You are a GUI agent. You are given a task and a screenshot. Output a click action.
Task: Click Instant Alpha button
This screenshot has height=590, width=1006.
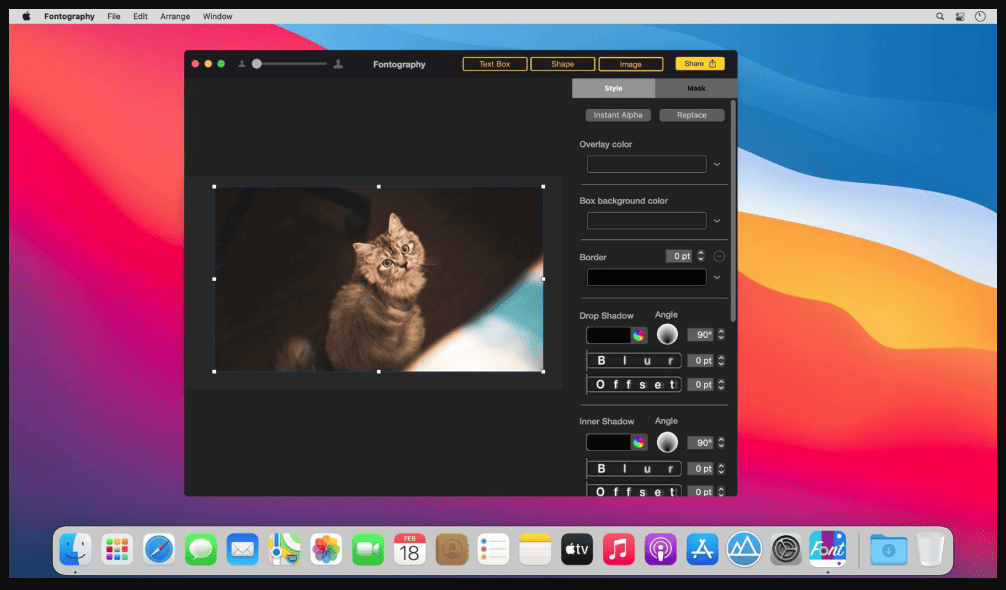618,115
